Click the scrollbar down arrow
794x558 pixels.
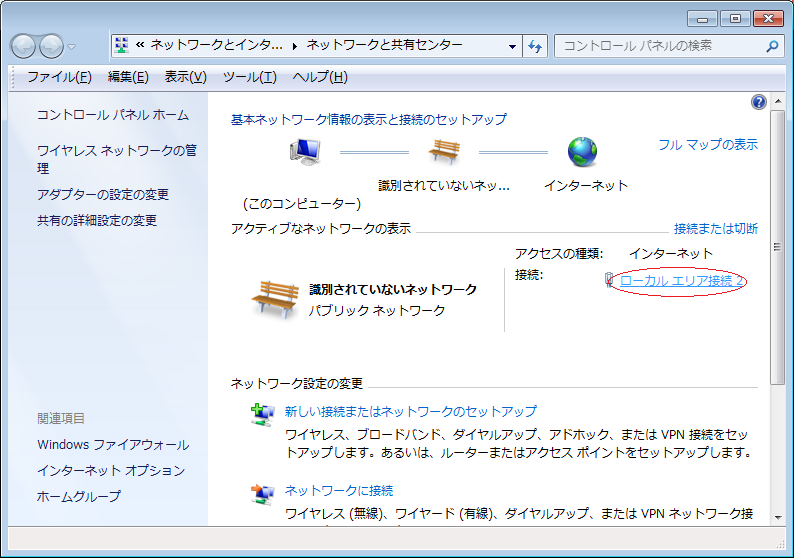click(x=777, y=517)
